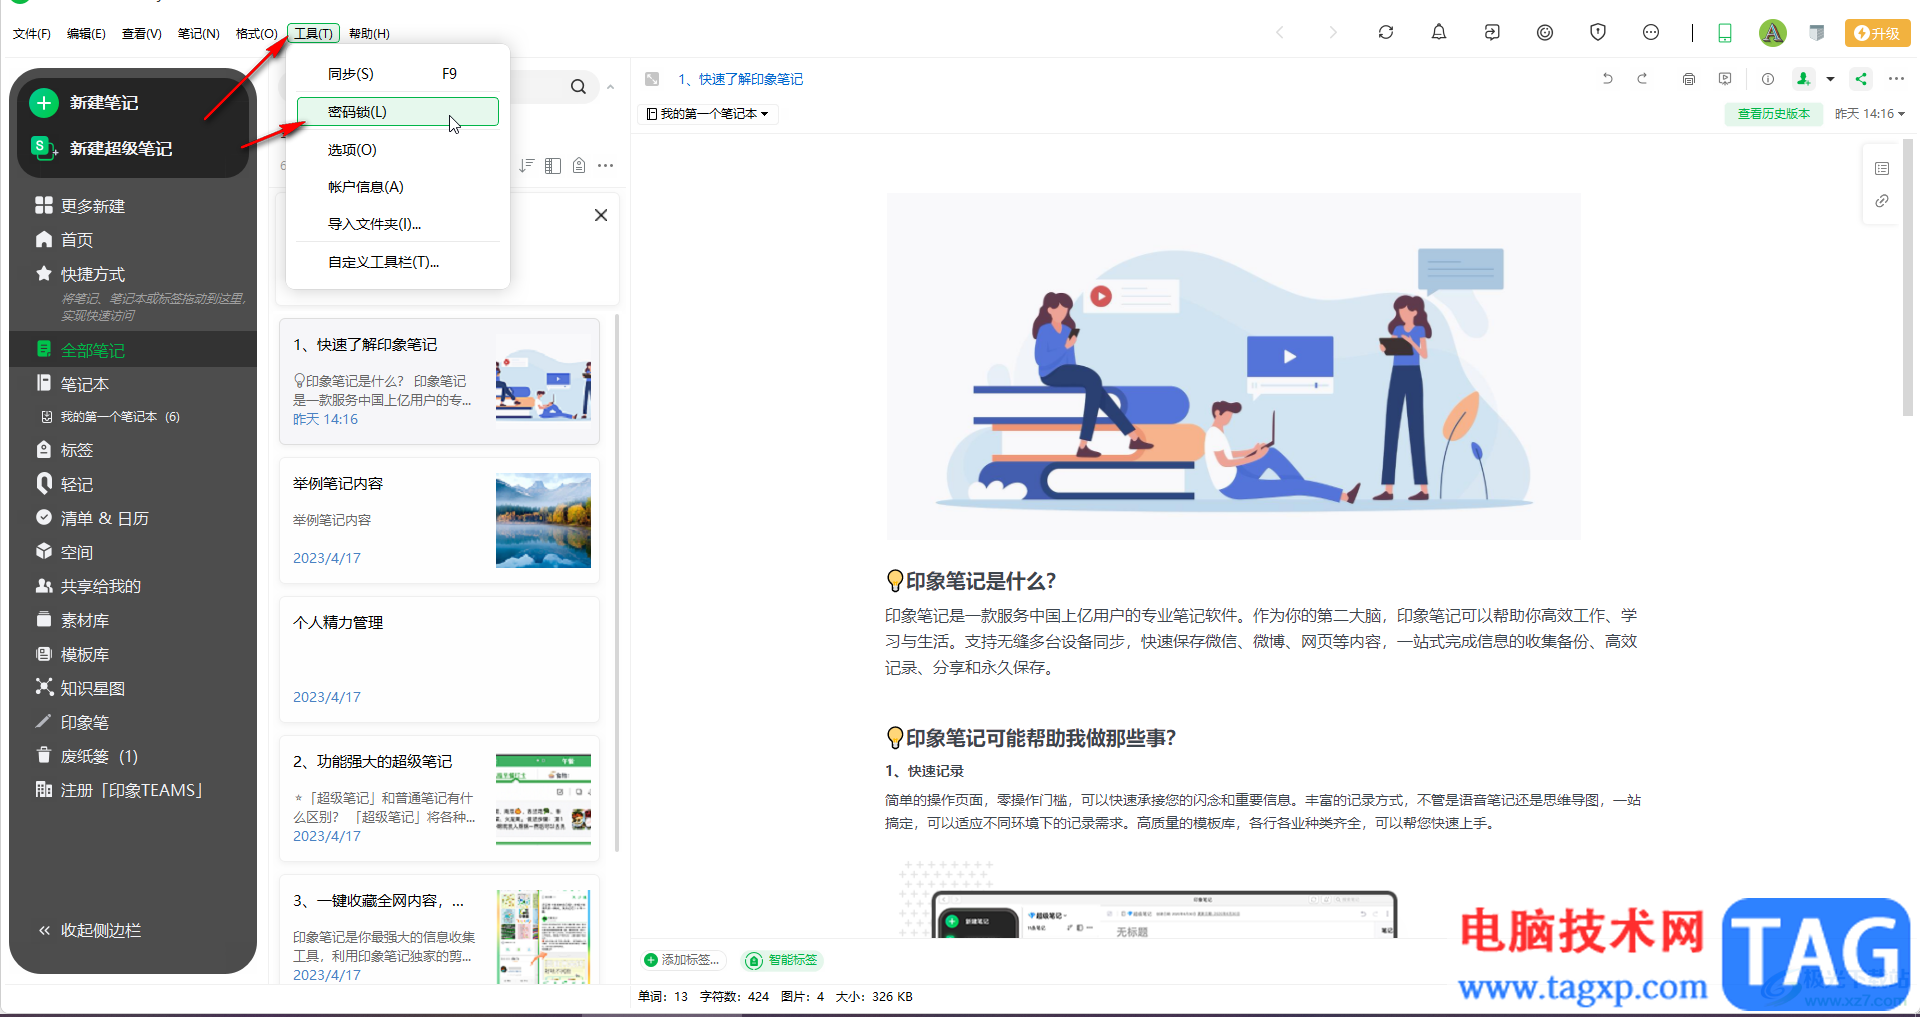This screenshot has height=1017, width=1920.
Task: Click the search magnifier icon
Action: pyautogui.click(x=578, y=87)
